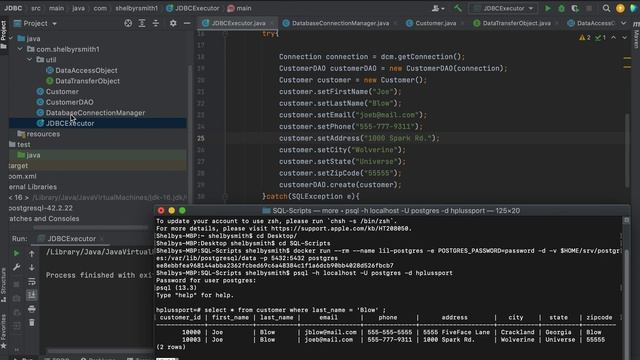Collapse the util folder
Image resolution: width=640 pixels, height=360 pixels.
[30, 60]
